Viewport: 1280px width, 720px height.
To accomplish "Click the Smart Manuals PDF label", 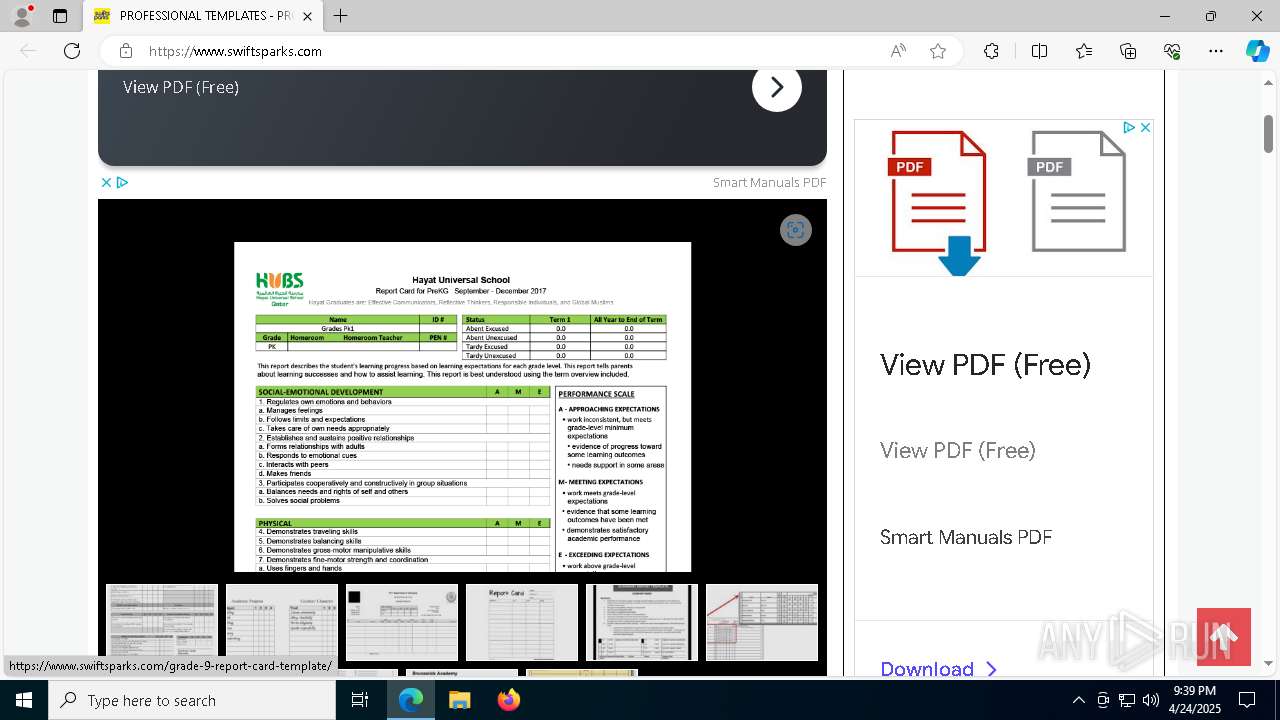I will (x=769, y=182).
